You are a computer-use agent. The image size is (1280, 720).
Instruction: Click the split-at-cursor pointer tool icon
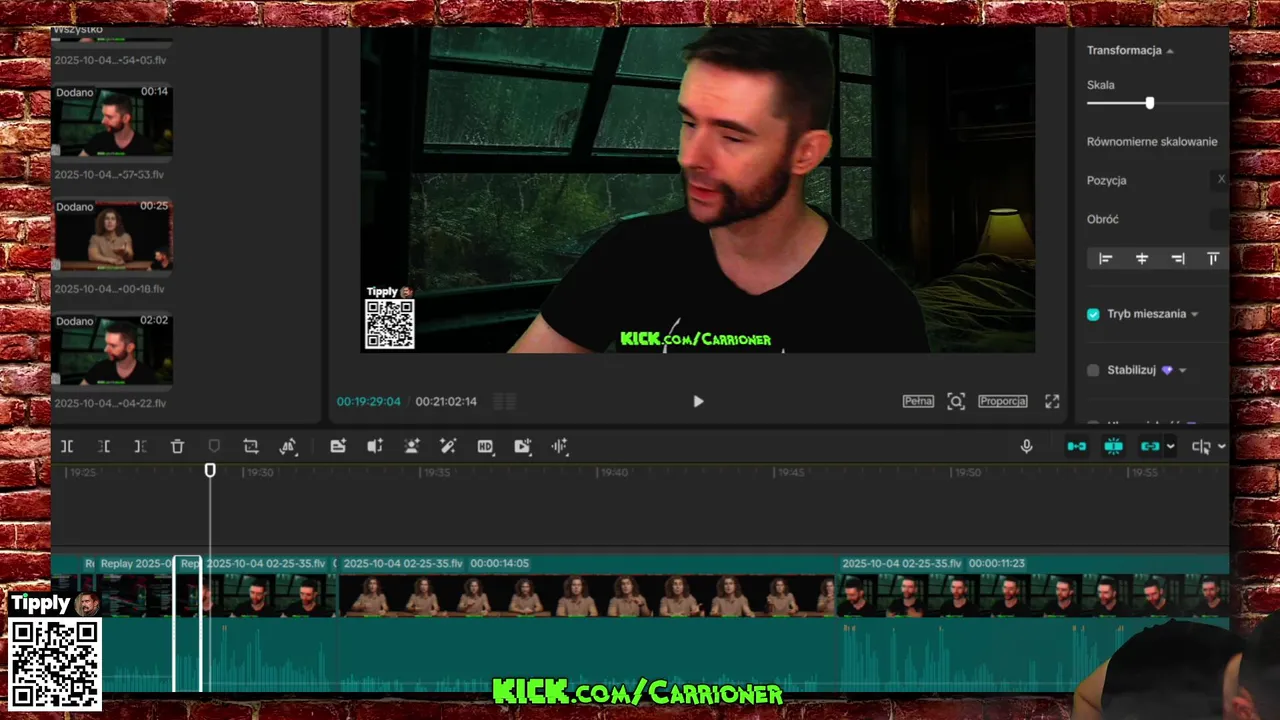point(1201,447)
